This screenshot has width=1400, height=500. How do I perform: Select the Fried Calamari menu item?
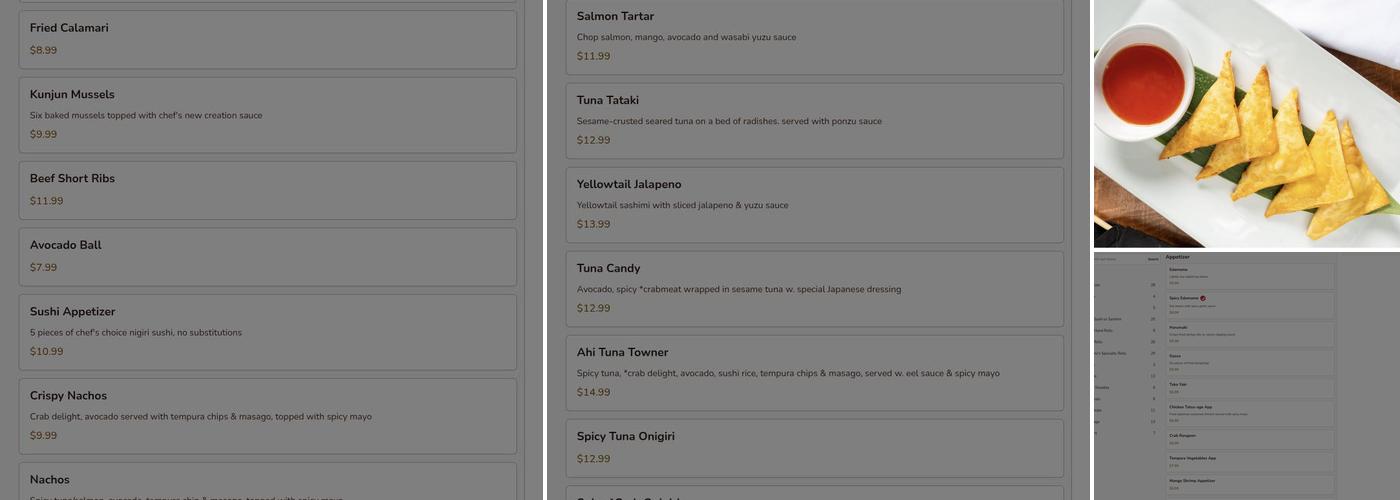tap(267, 39)
